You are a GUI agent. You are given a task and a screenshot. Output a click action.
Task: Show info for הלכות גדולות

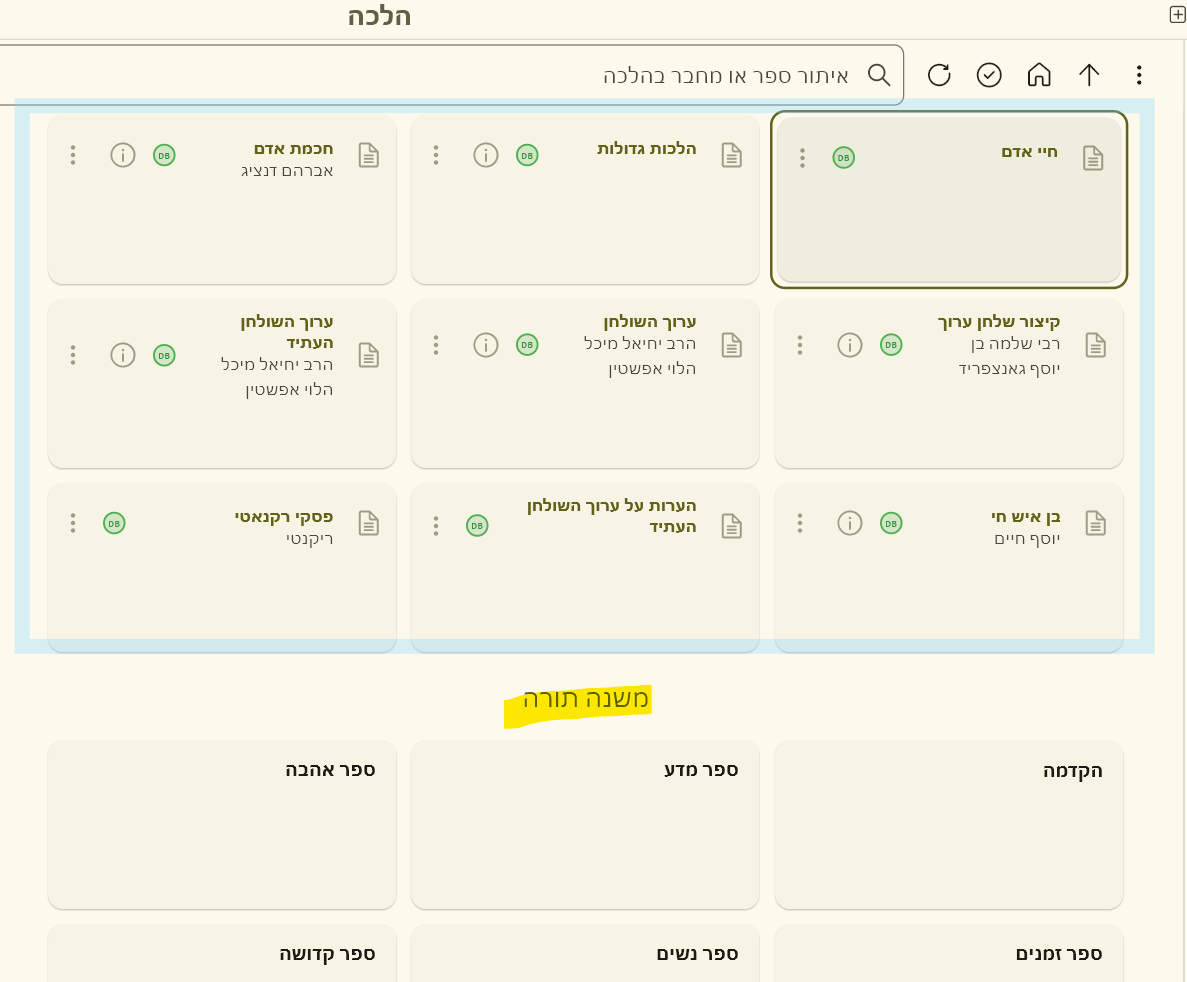tap(486, 155)
